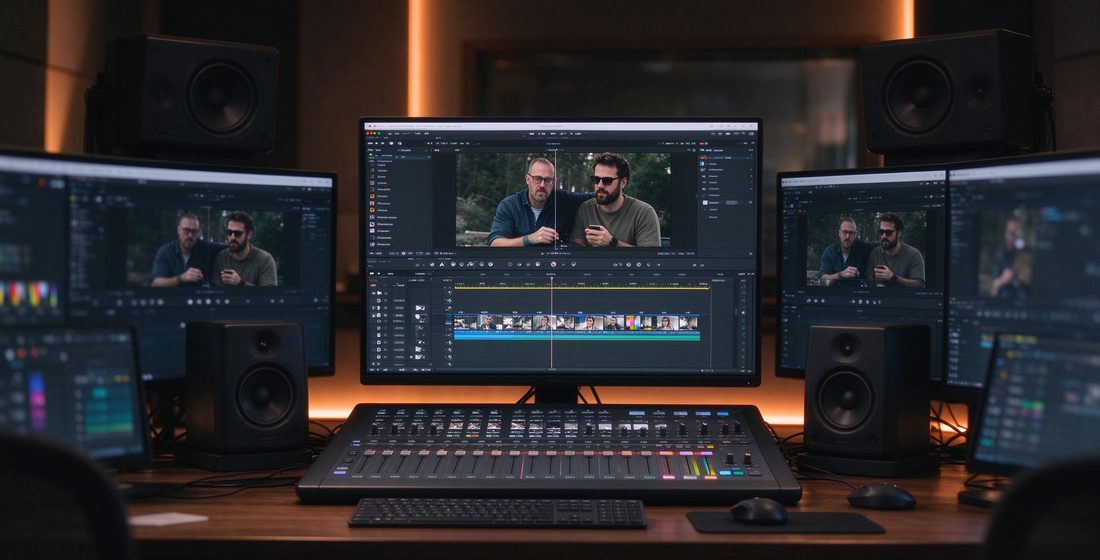The image size is (1100, 560).
Task: Open the first menu next to macOS window controls
Action: 390,133
